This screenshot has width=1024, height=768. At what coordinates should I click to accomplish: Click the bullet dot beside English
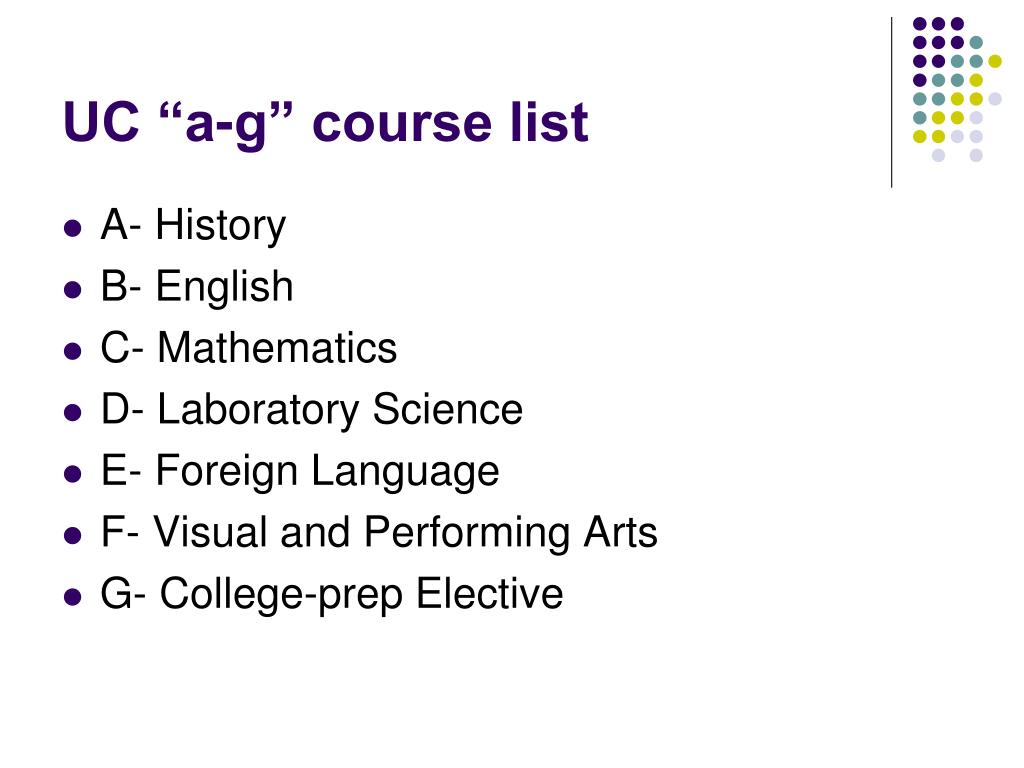[73, 289]
